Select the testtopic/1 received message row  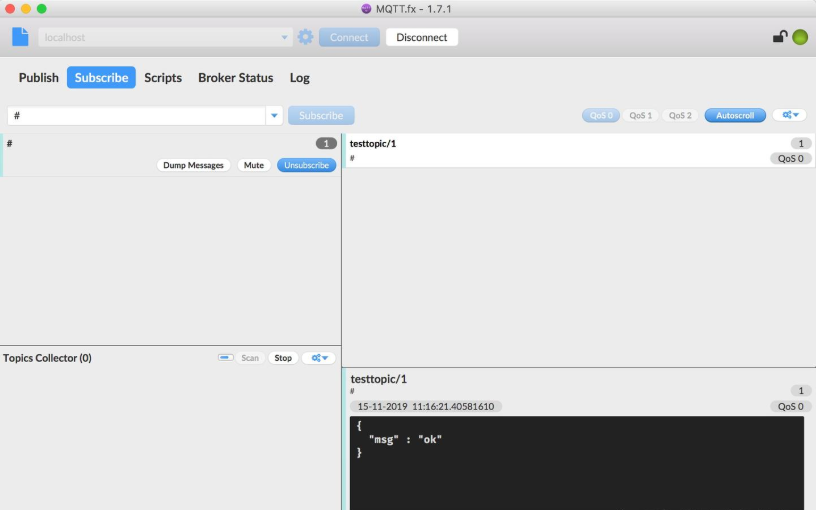pos(579,151)
